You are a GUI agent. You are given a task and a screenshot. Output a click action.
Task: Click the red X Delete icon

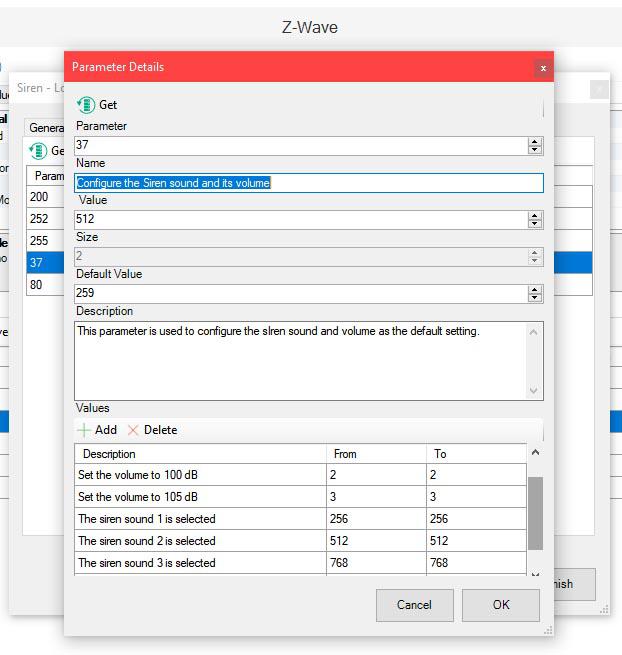(133, 430)
